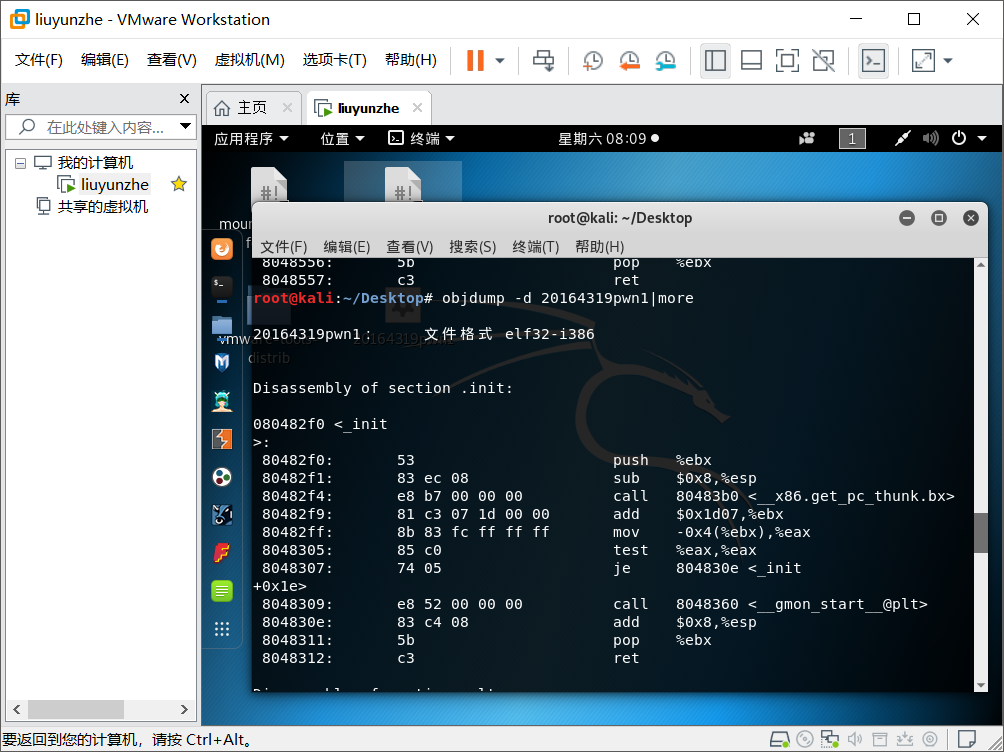Click the terminal scrollbar down arrow
The image size is (1004, 752).
980,685
